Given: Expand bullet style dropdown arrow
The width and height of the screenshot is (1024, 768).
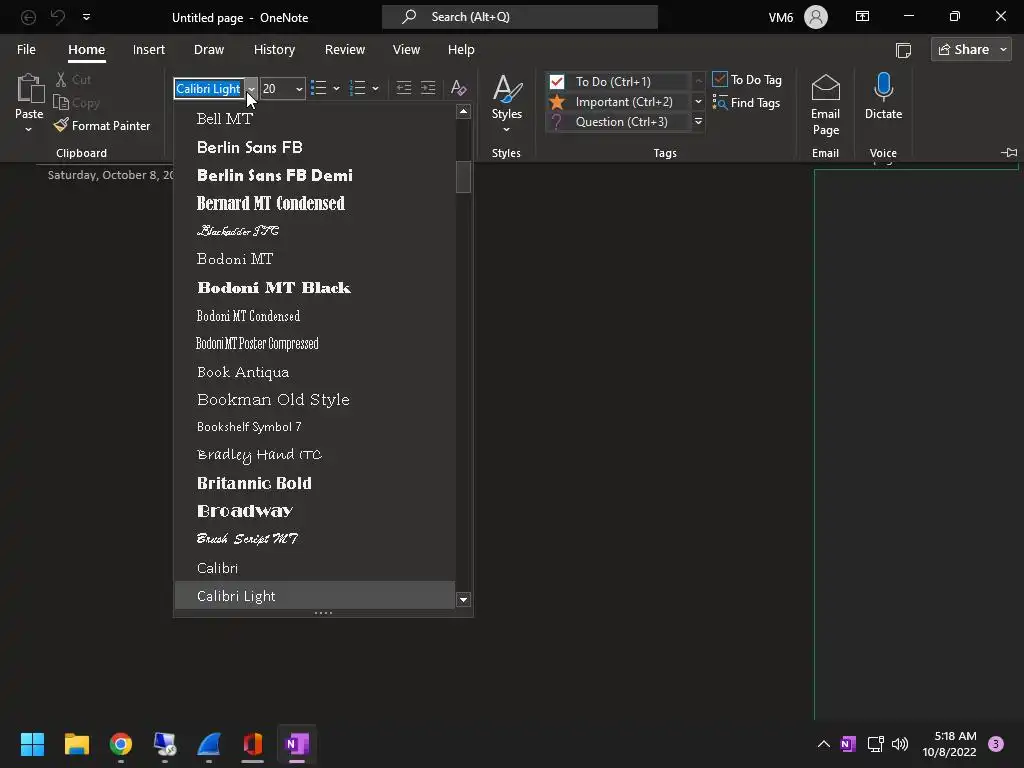Looking at the screenshot, I should [x=336, y=88].
